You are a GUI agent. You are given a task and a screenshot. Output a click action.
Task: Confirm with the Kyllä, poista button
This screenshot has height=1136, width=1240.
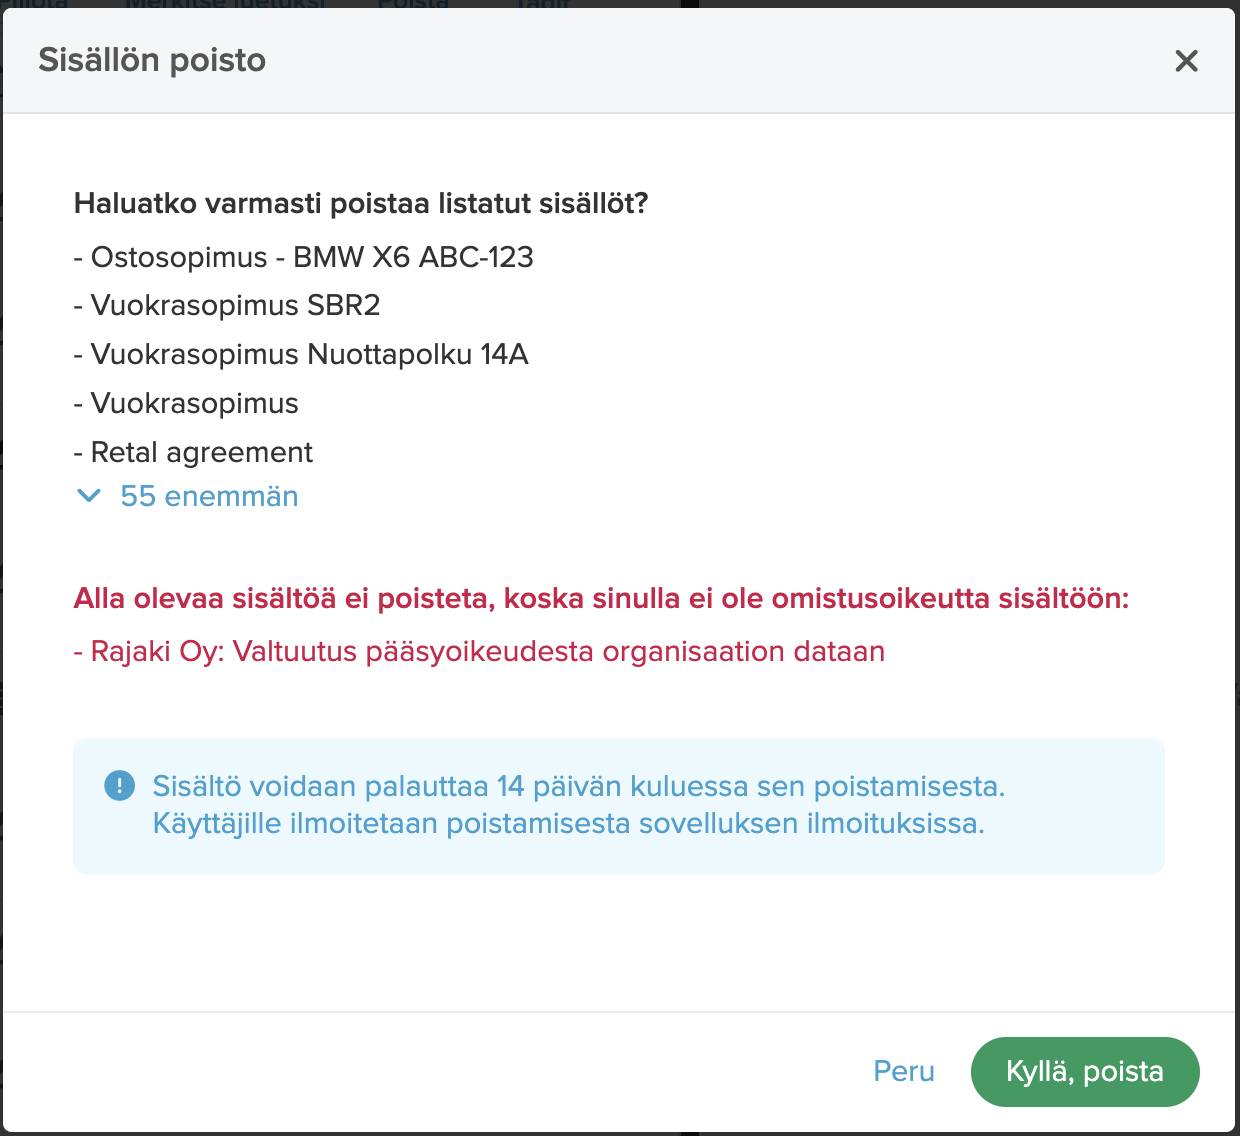tap(1085, 1072)
